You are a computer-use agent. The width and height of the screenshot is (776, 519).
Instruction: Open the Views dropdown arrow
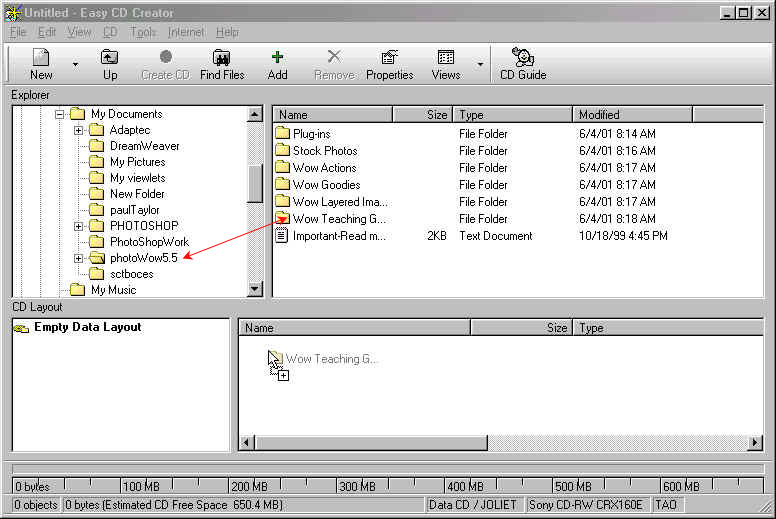(480, 64)
